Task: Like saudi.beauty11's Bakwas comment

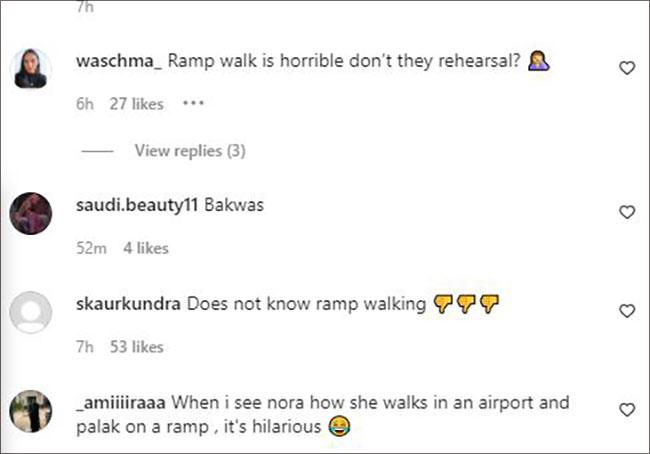Action: click(x=627, y=212)
